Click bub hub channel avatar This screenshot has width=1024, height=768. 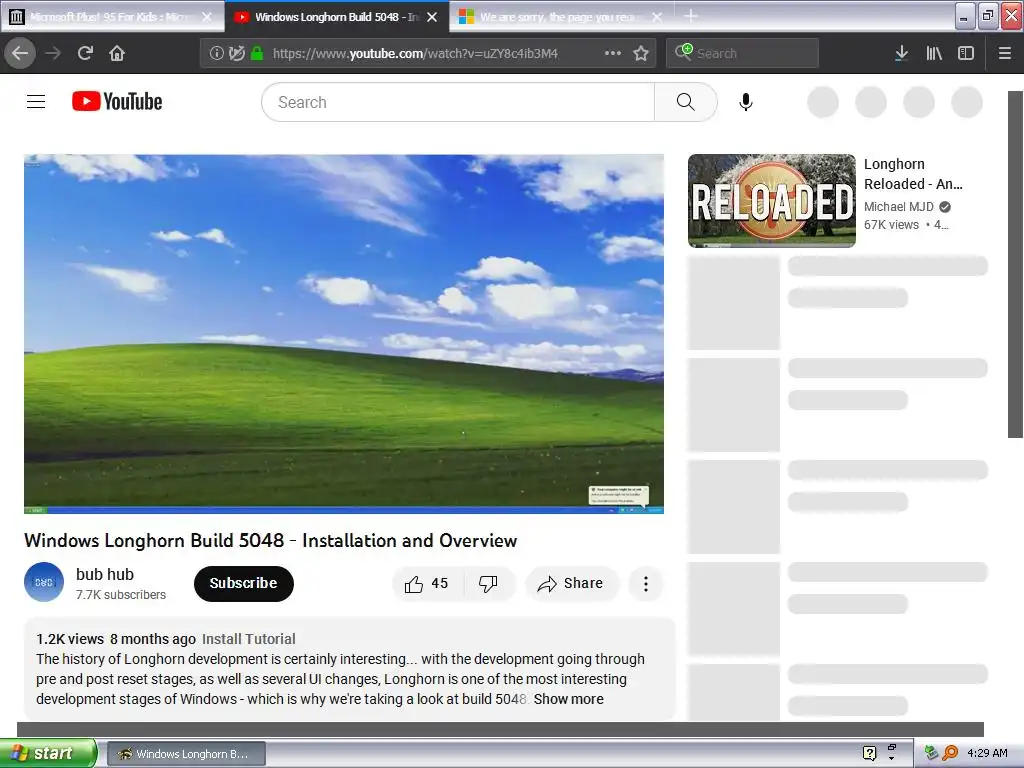click(x=44, y=582)
